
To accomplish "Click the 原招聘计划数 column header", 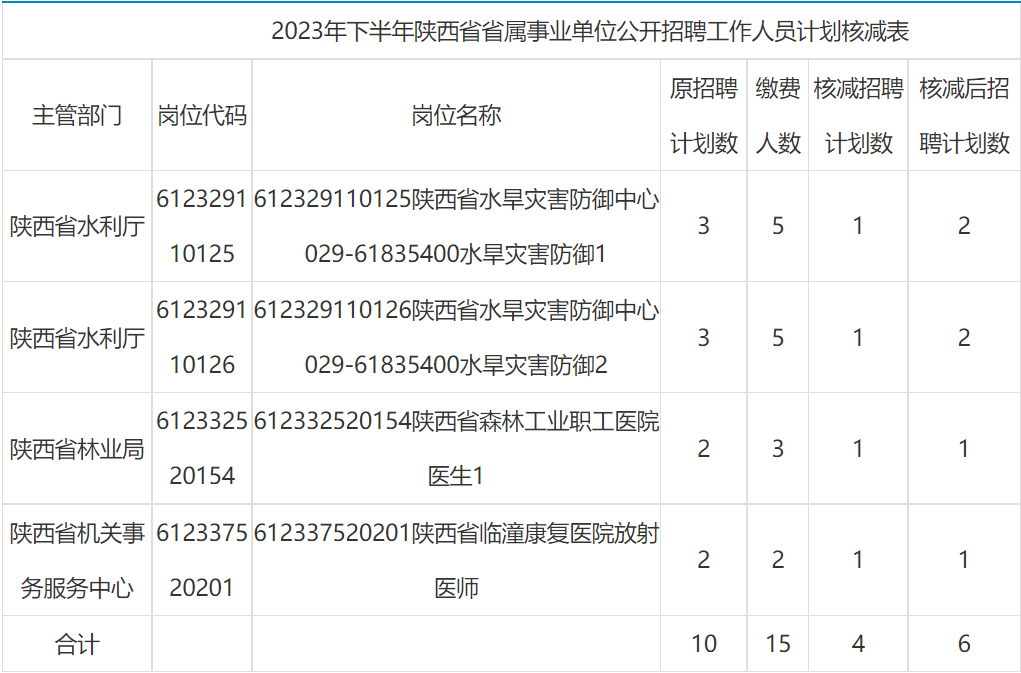I will [703, 116].
